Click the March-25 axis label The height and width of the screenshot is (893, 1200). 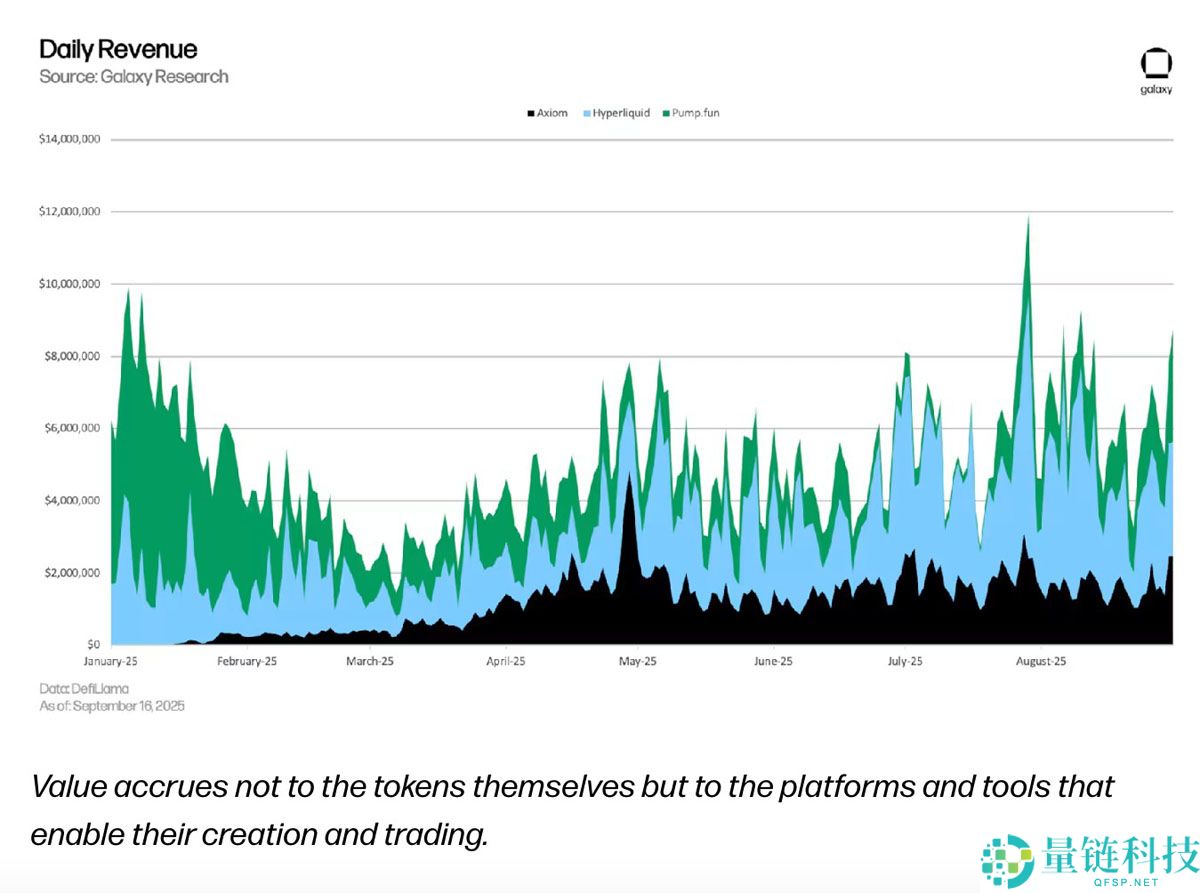(369, 661)
